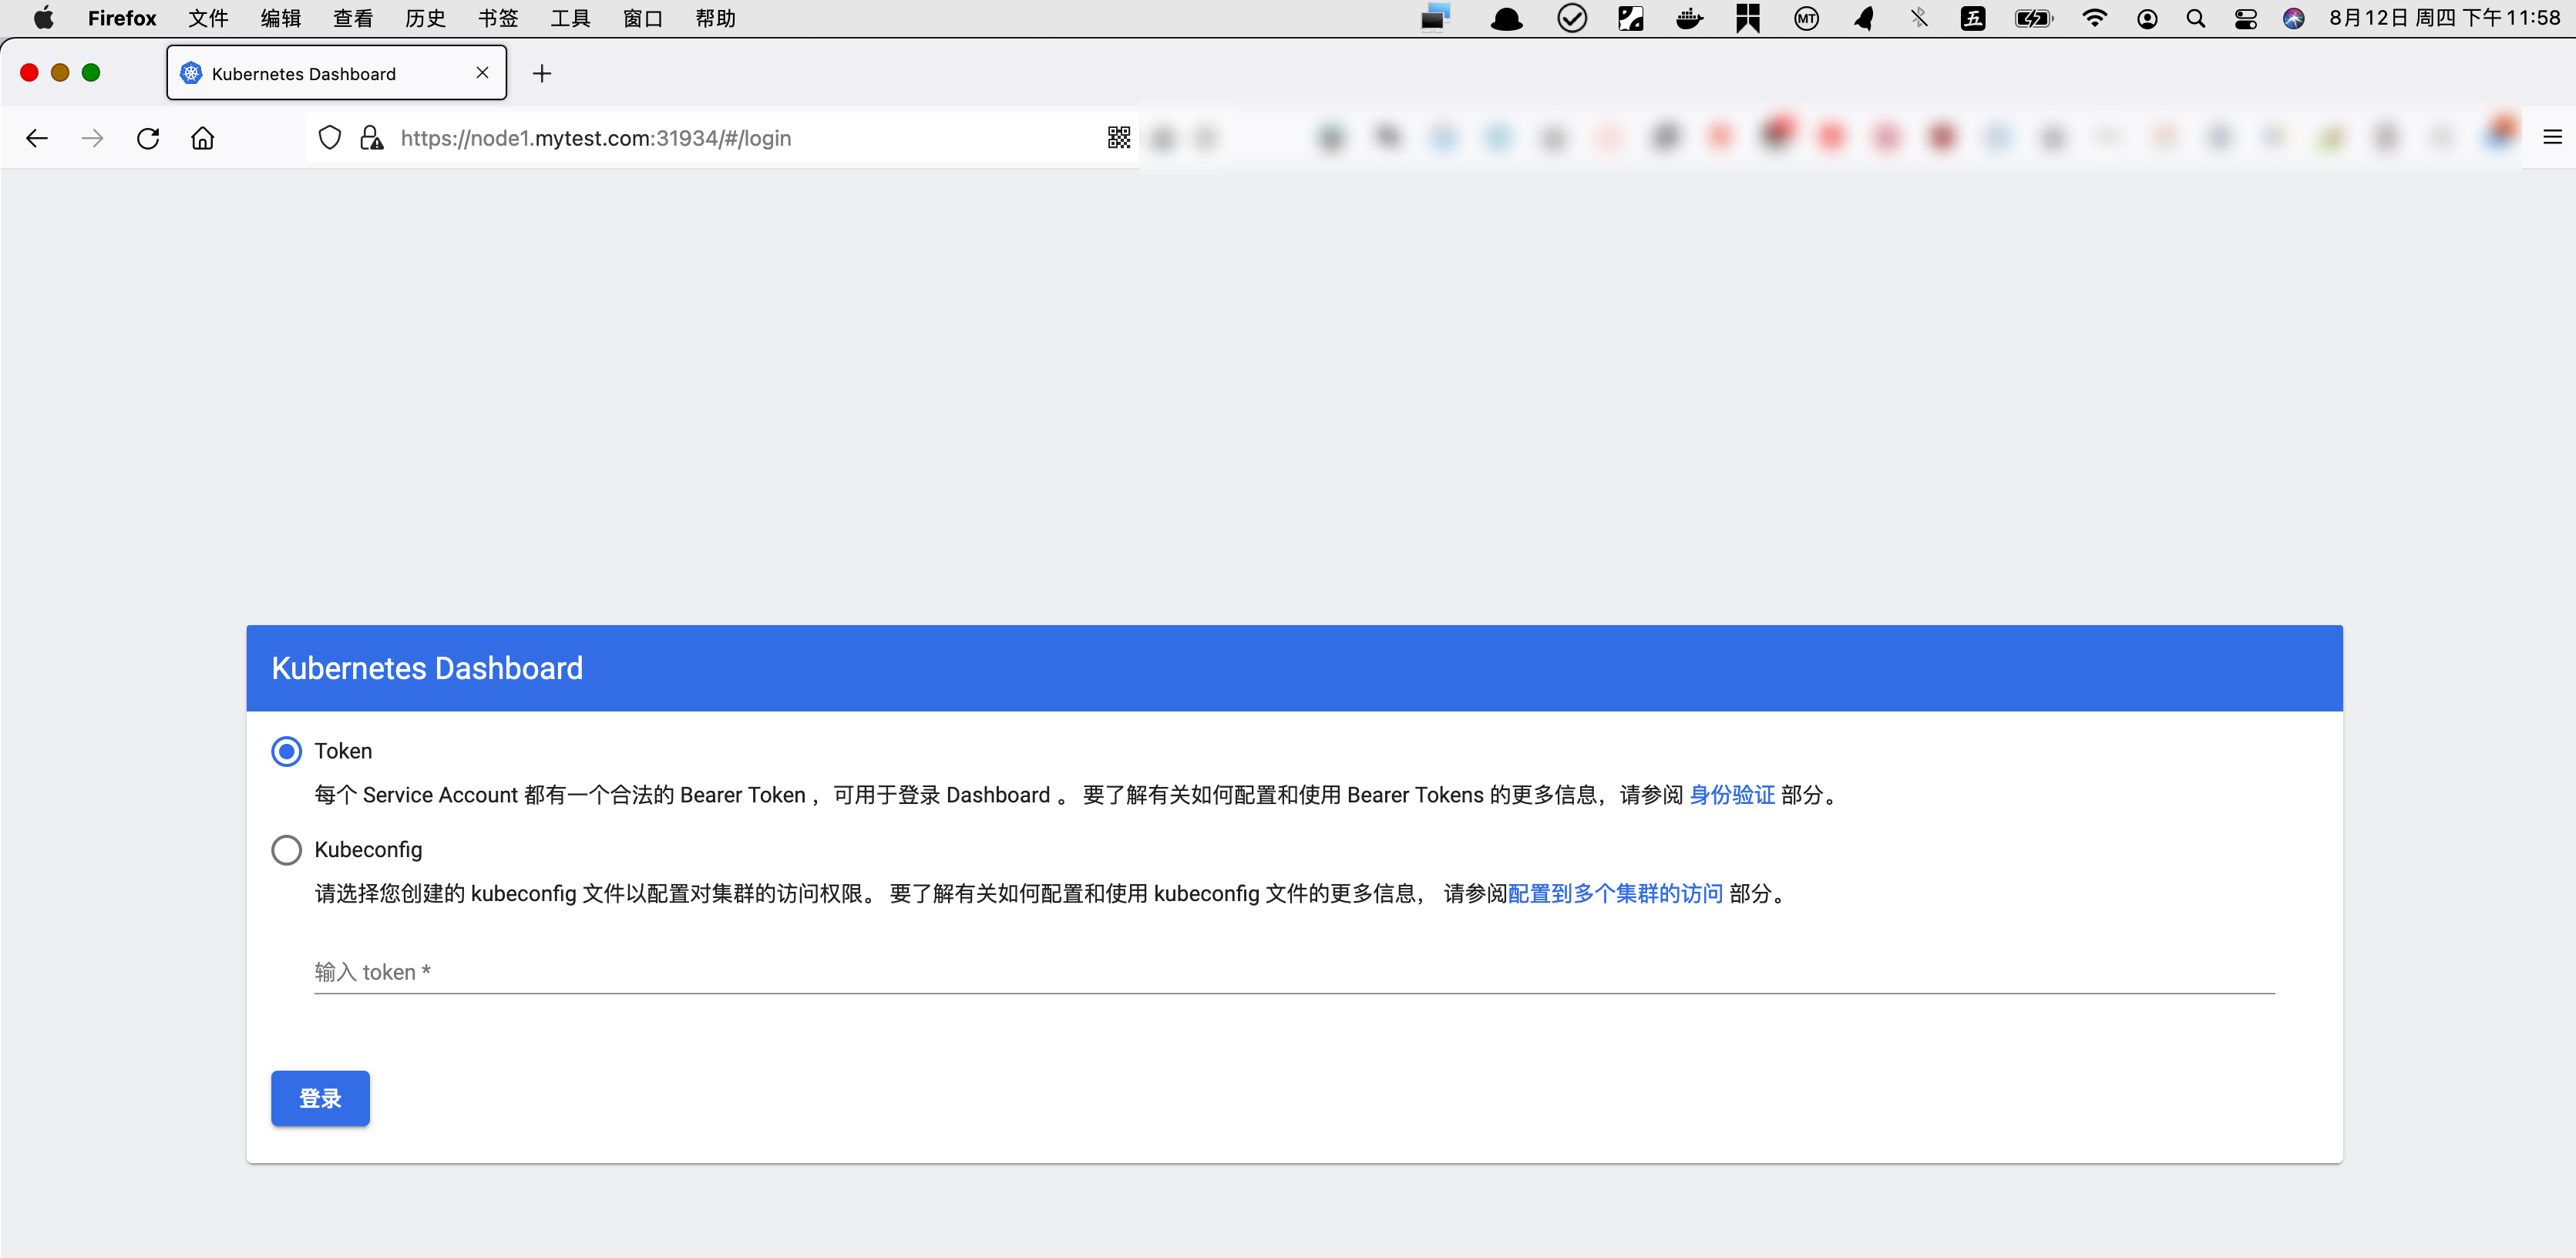Open the 文件 menu
This screenshot has width=2576, height=1258.
(x=208, y=18)
